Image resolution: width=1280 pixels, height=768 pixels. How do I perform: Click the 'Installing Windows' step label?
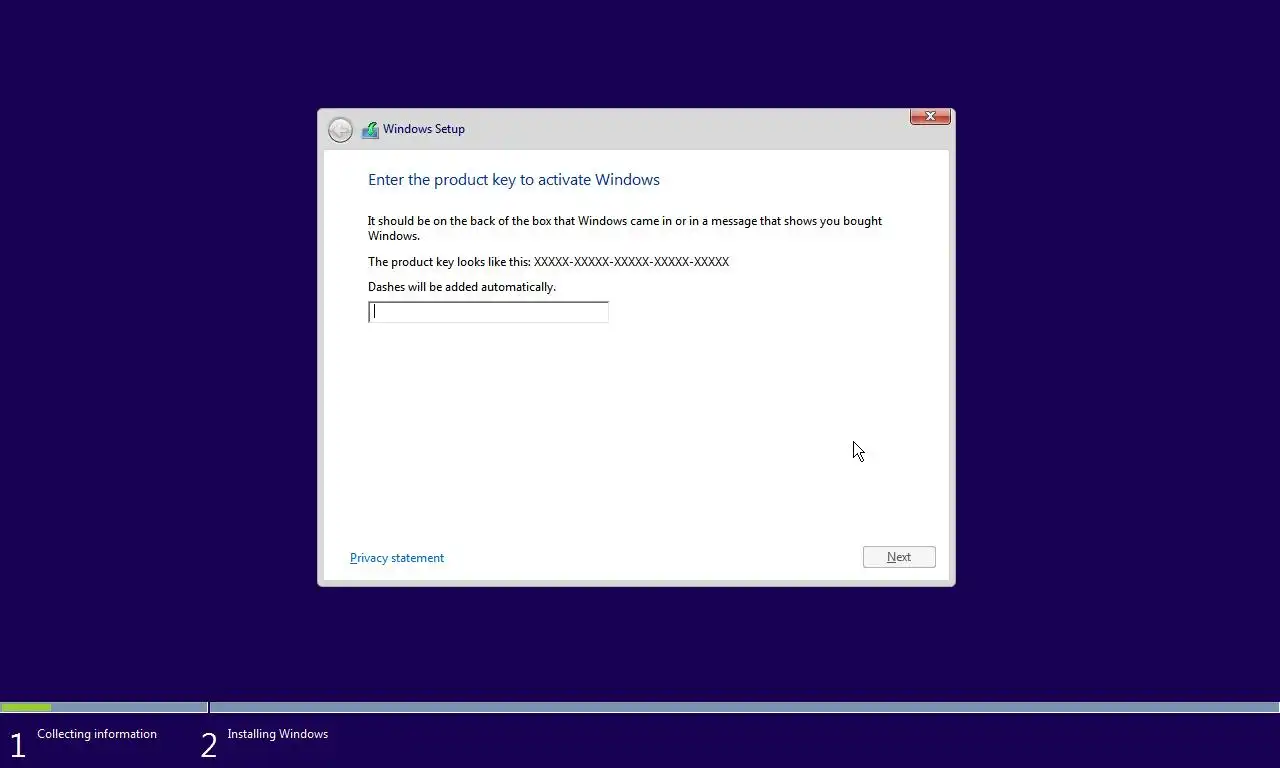tap(277, 734)
